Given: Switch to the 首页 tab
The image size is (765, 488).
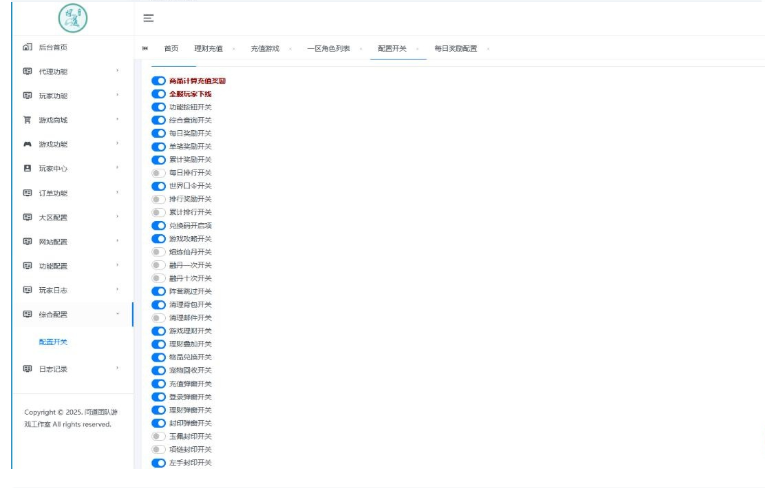Looking at the screenshot, I should coord(171,48).
